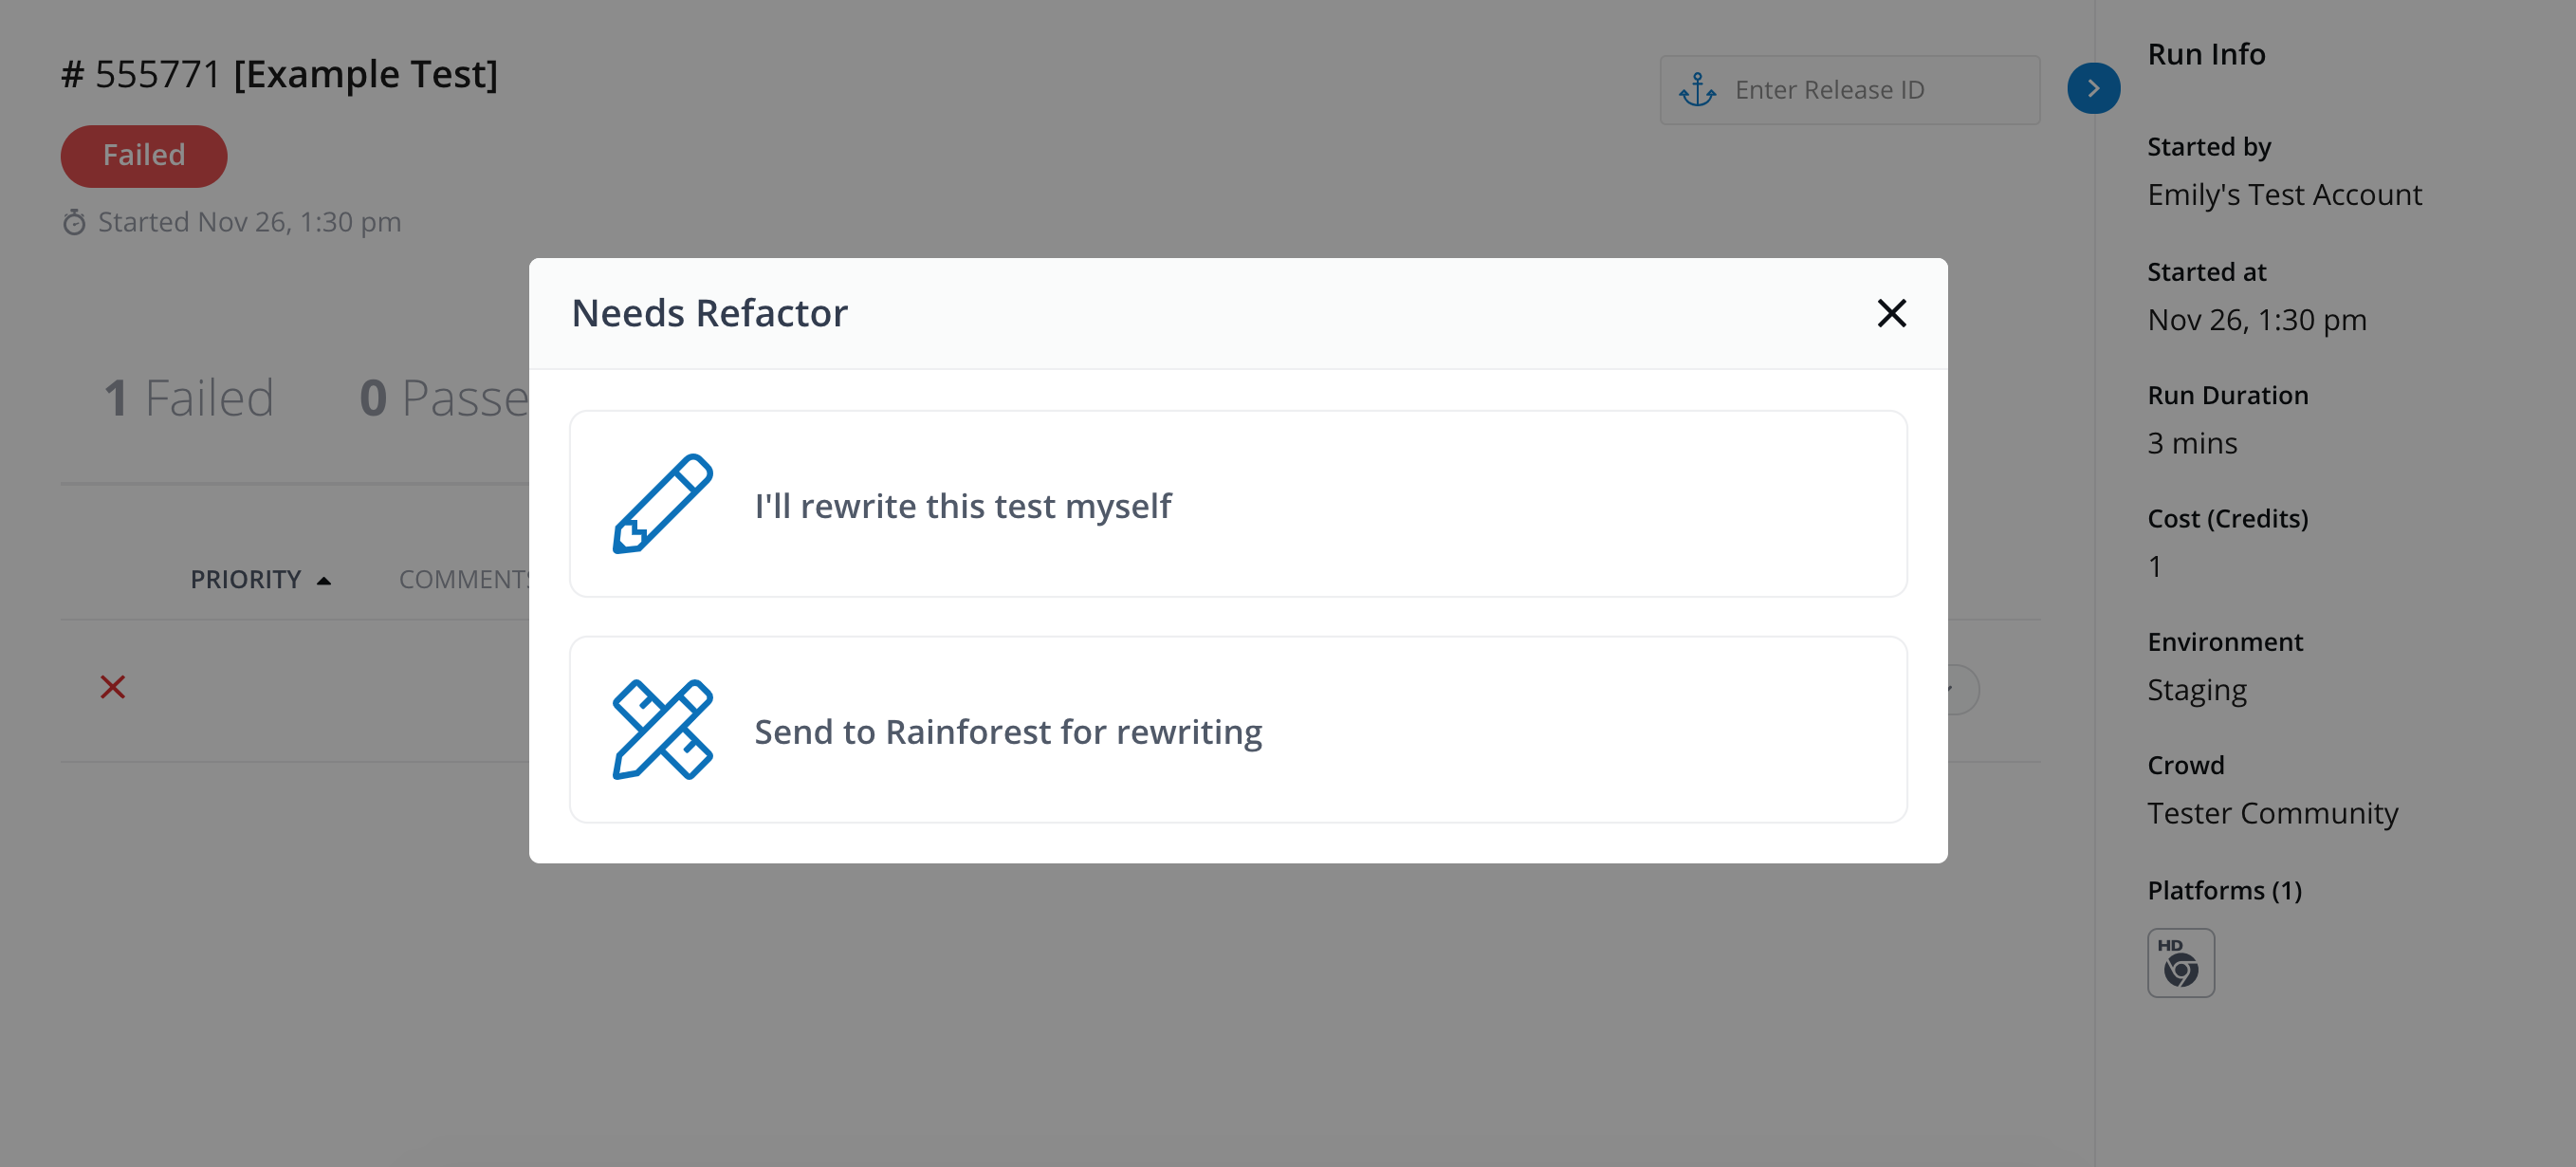Screen dimensions: 2576x1167
Task: Click the stopwatch icon beside Started
Action: tap(74, 222)
